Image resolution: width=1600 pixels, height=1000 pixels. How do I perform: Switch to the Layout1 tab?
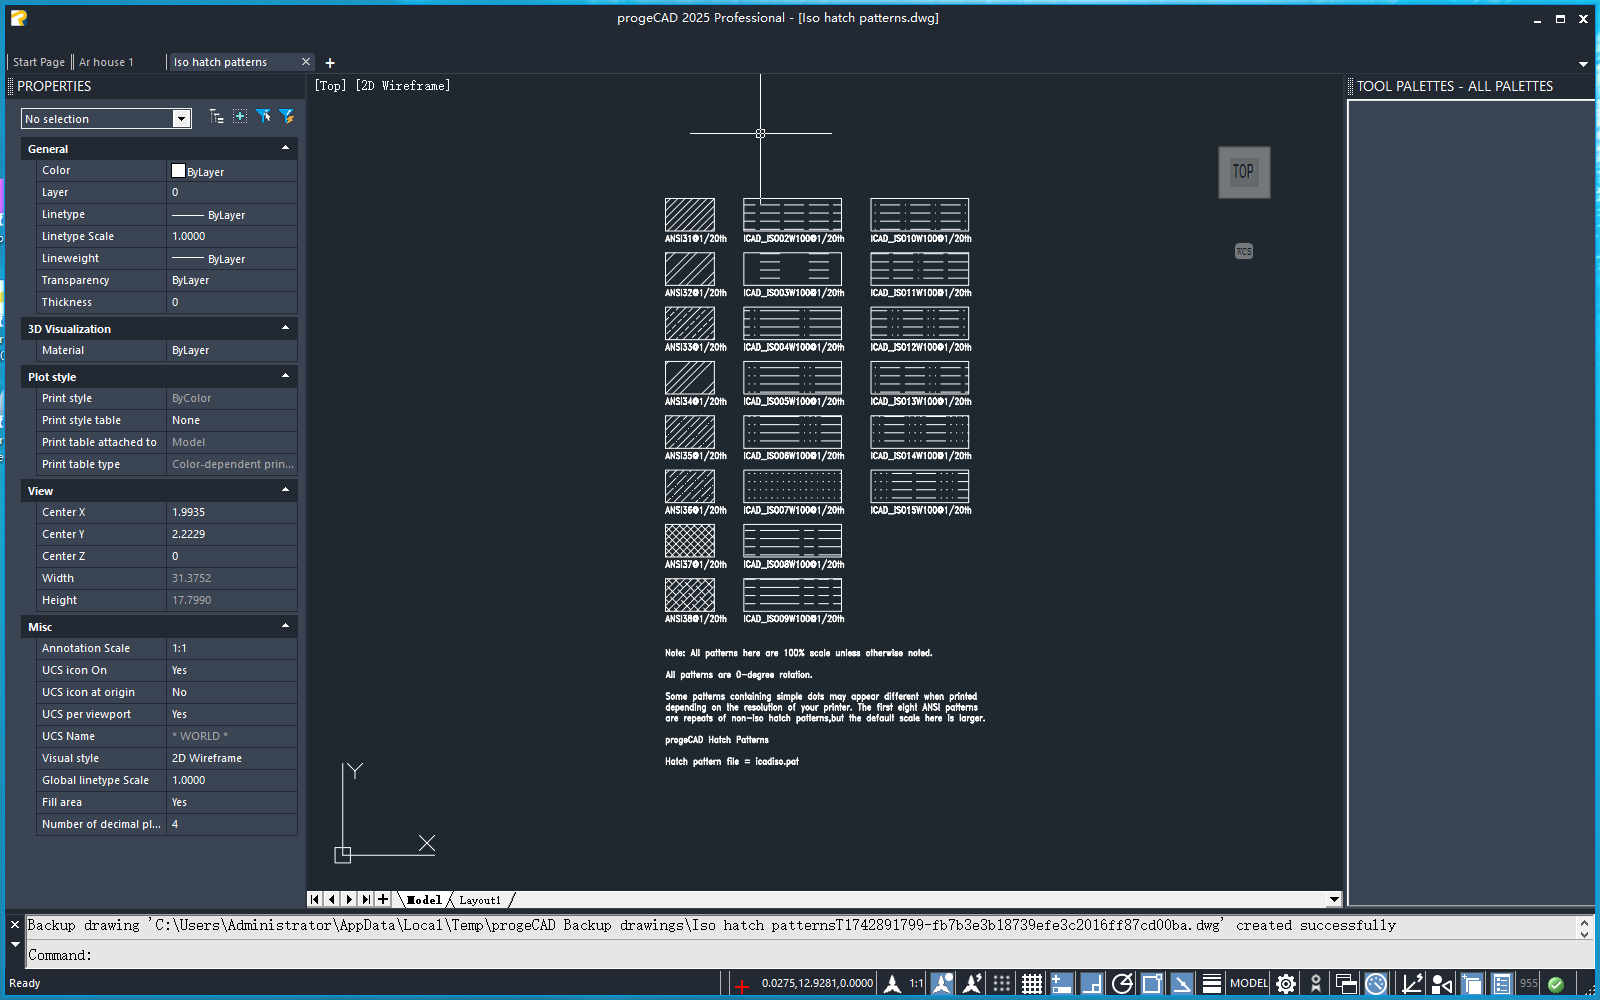tap(480, 900)
